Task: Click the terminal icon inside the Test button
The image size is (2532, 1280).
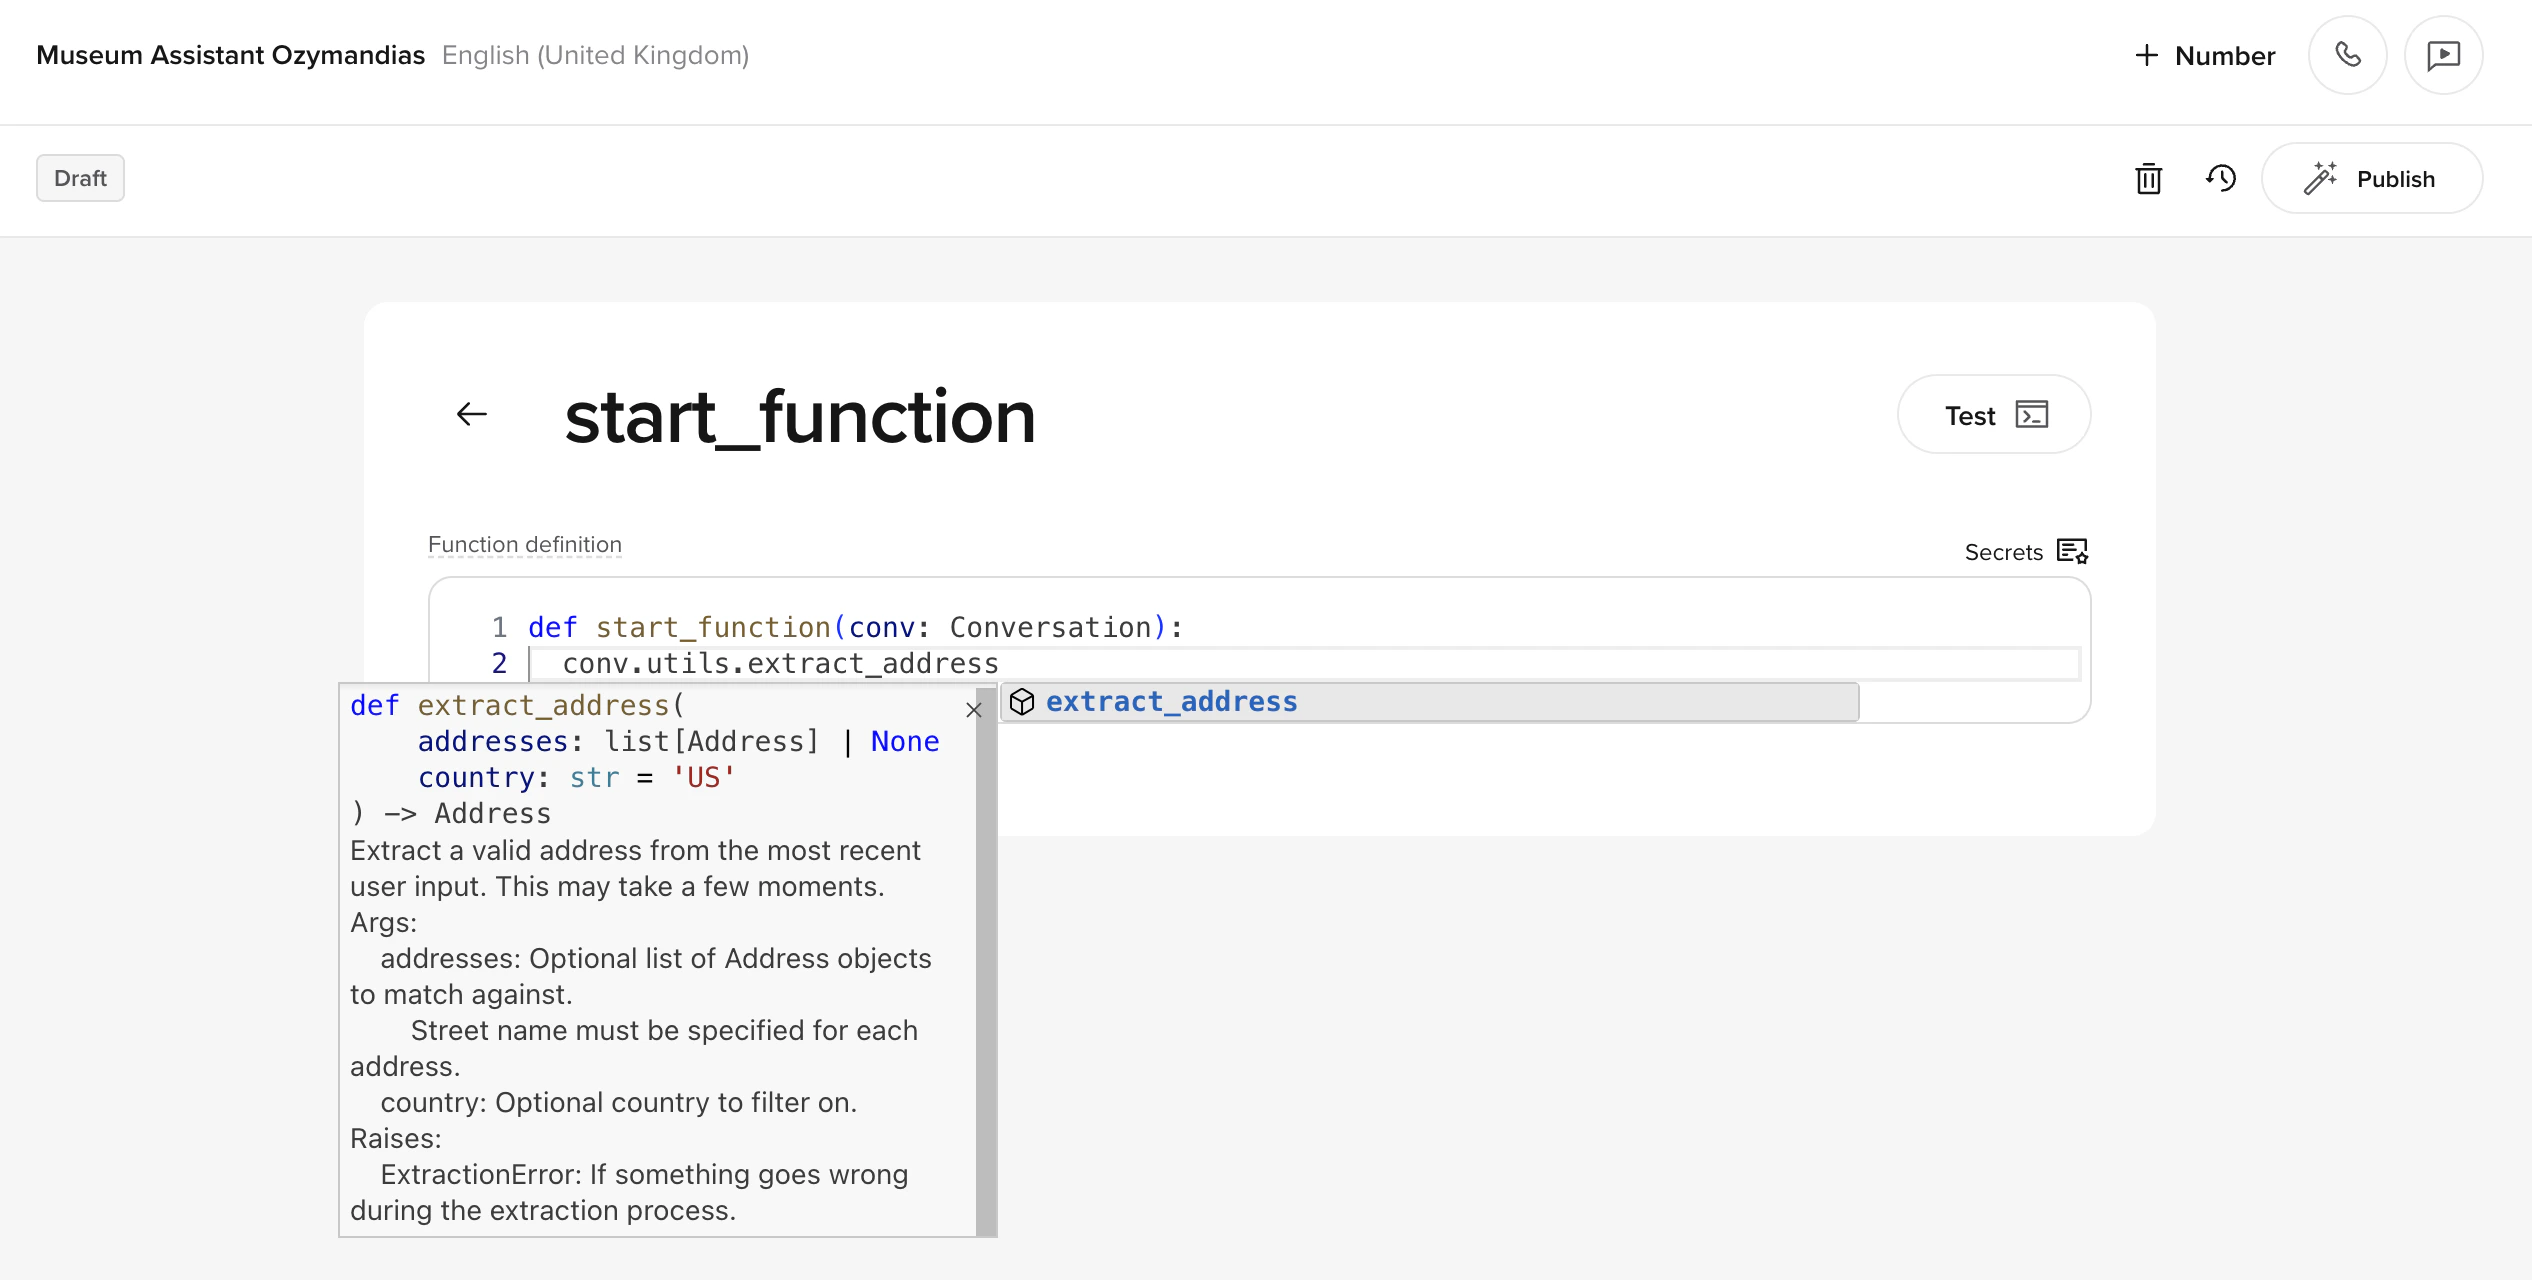Action: [2031, 414]
